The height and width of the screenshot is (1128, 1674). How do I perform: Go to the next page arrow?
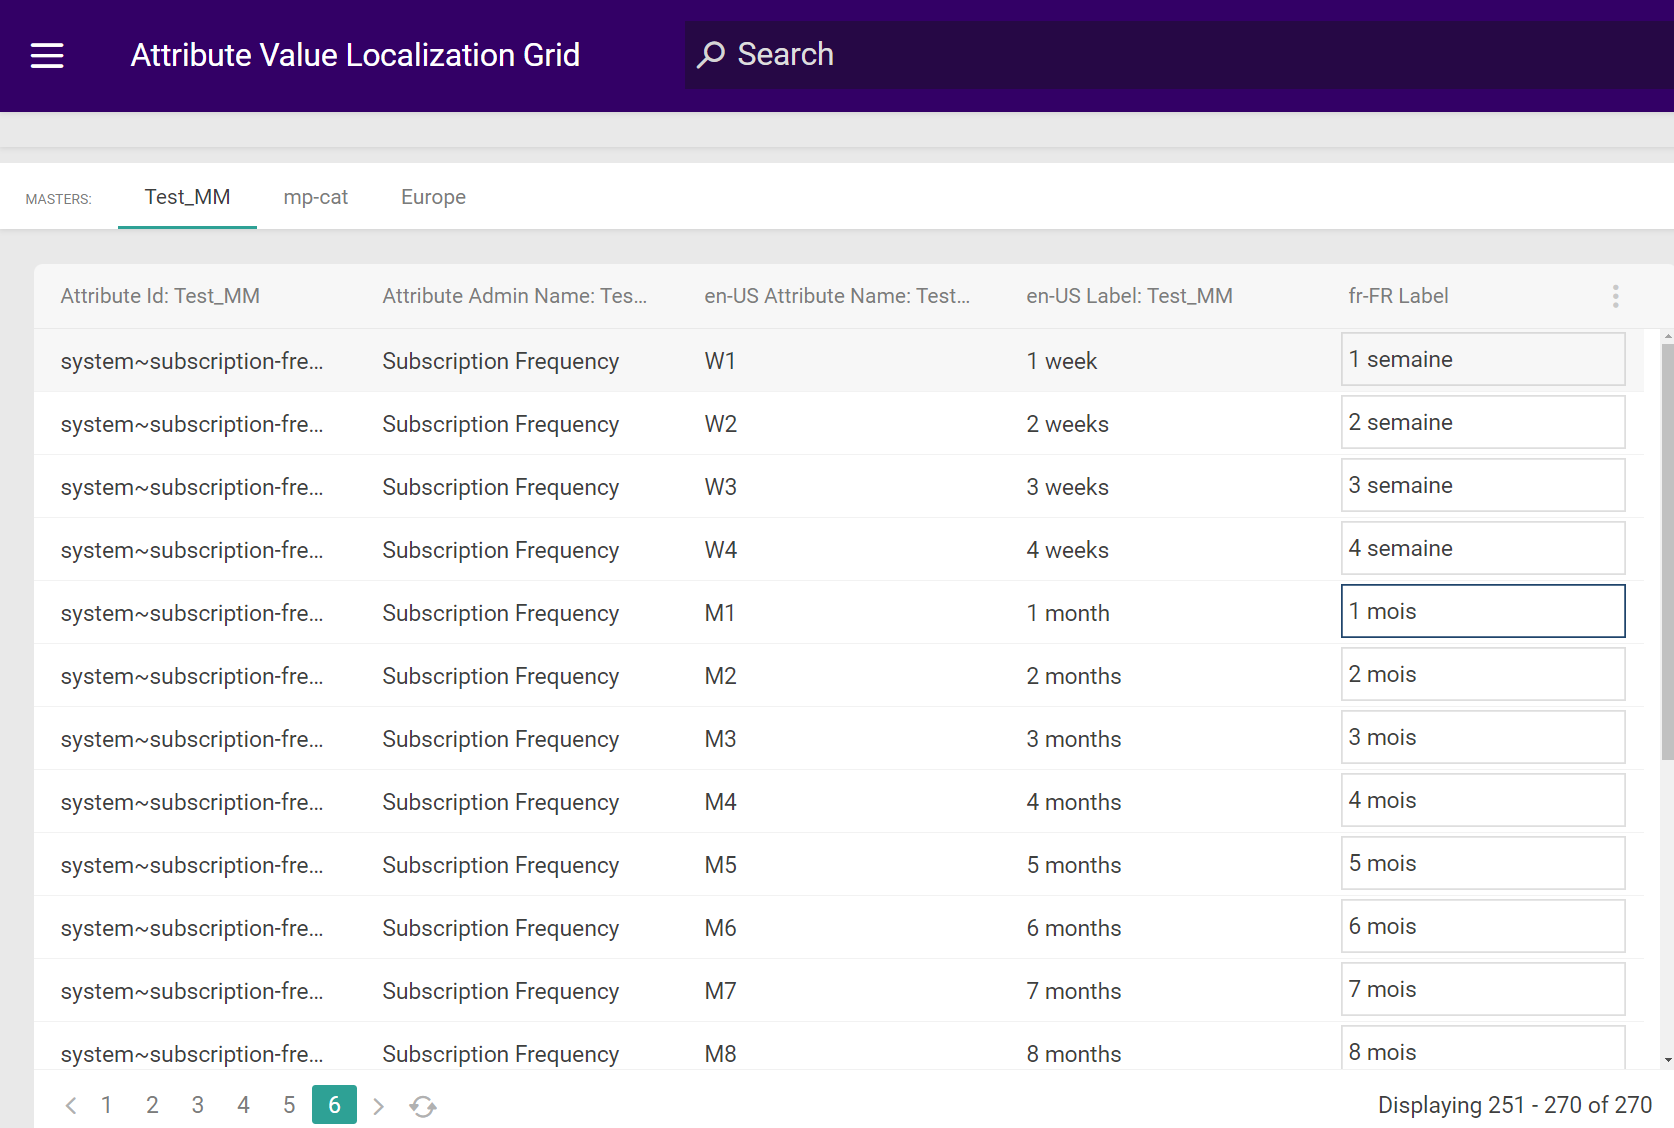(378, 1105)
